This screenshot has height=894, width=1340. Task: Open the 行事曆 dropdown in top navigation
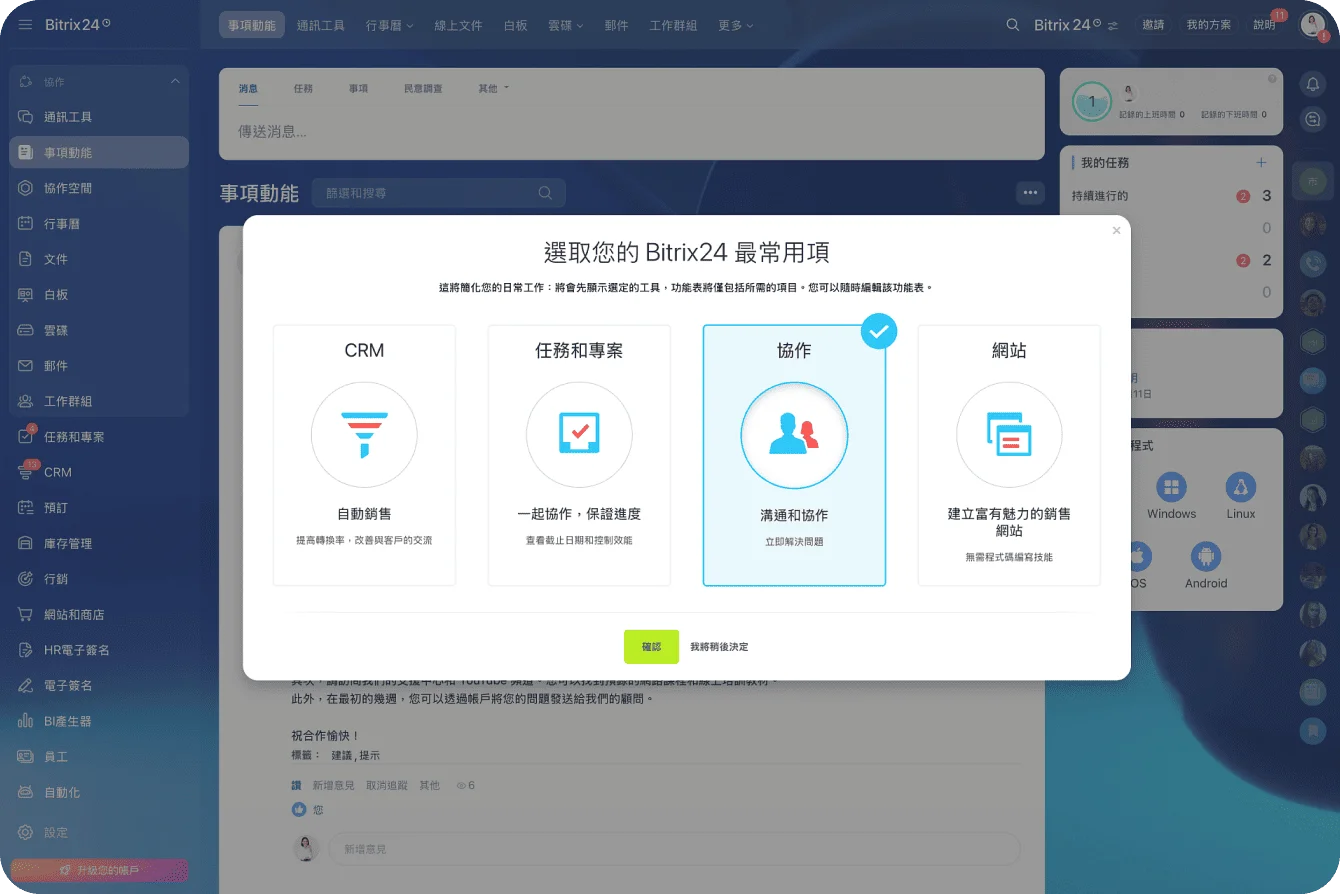pos(389,25)
